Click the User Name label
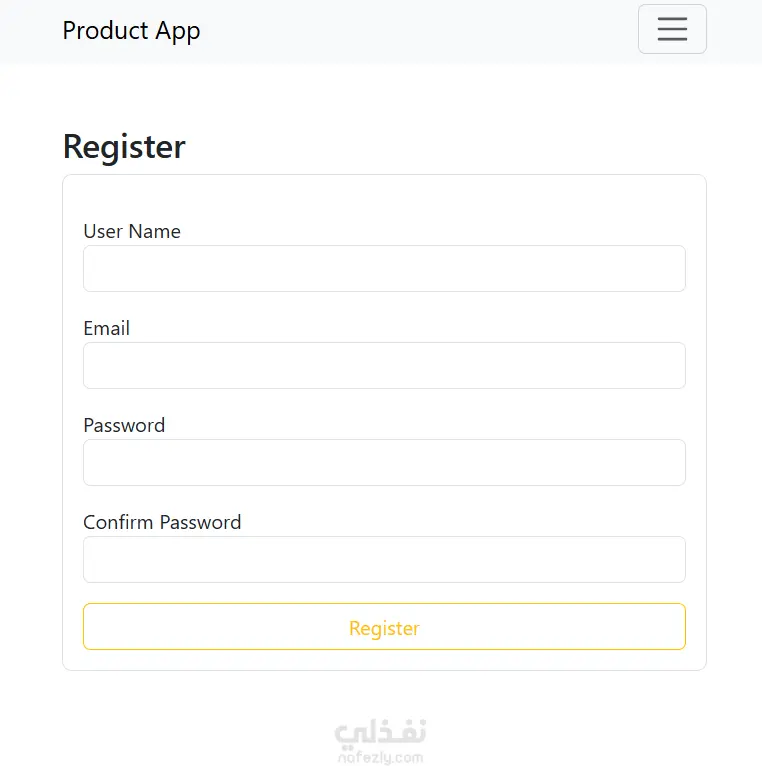762x766 pixels. (x=132, y=231)
